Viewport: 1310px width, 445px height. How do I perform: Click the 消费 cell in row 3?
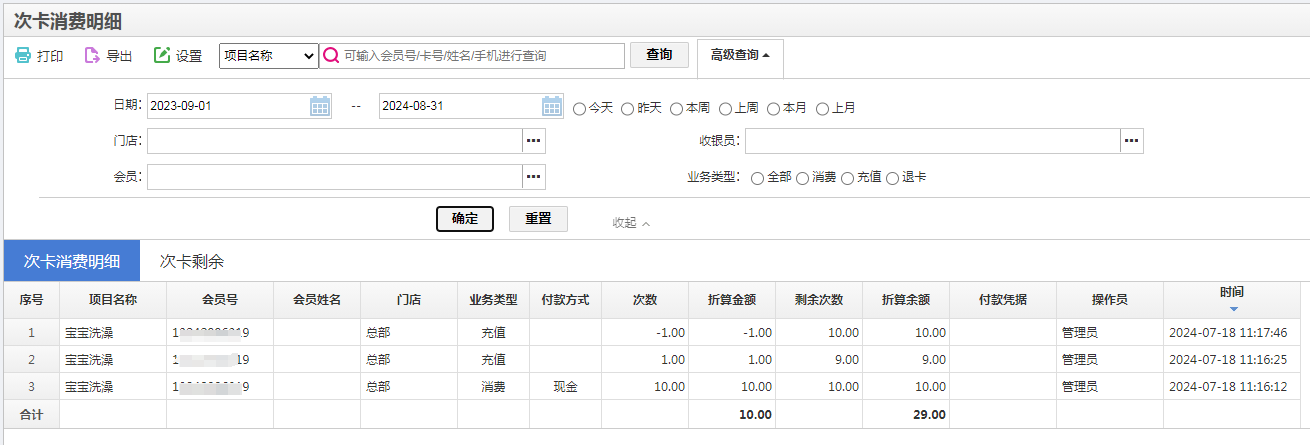494,387
